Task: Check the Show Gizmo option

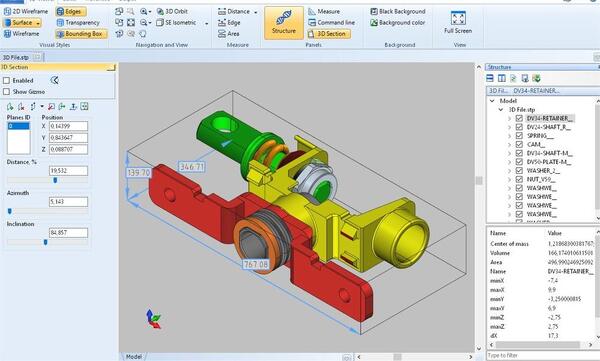Action: click(x=7, y=91)
